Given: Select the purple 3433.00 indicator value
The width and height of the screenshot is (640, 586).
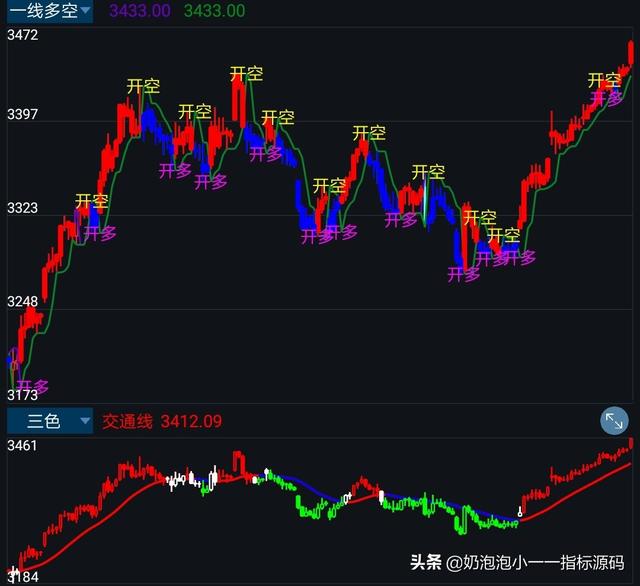Looking at the screenshot, I should coord(140,11).
